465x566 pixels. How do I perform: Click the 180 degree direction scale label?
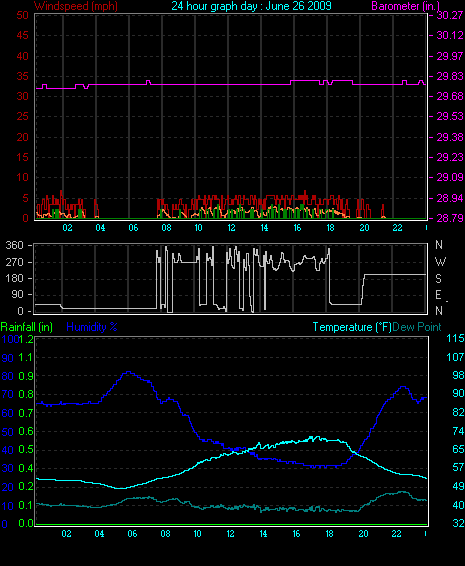tap(14, 278)
